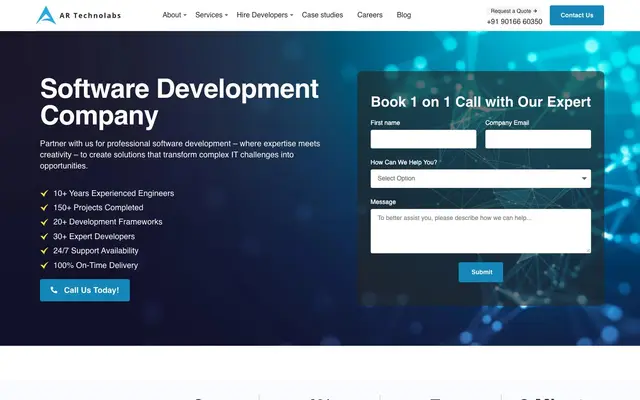This screenshot has width=640, height=400.
Task: Focus the Company Email field
Action: [538, 139]
